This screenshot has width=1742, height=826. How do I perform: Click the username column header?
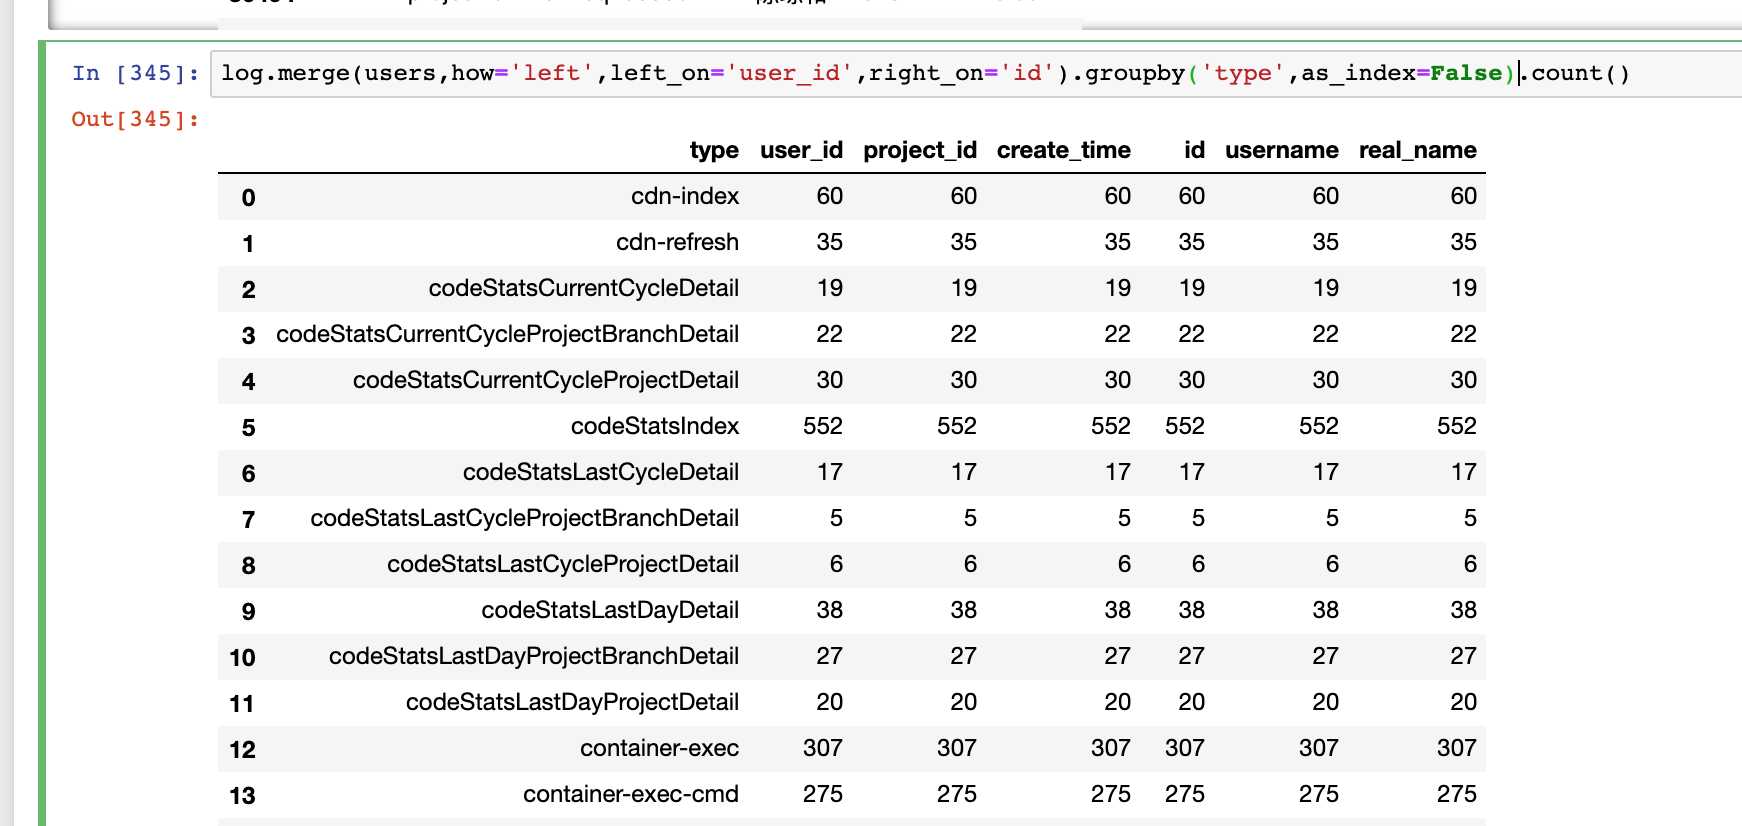point(1281,151)
